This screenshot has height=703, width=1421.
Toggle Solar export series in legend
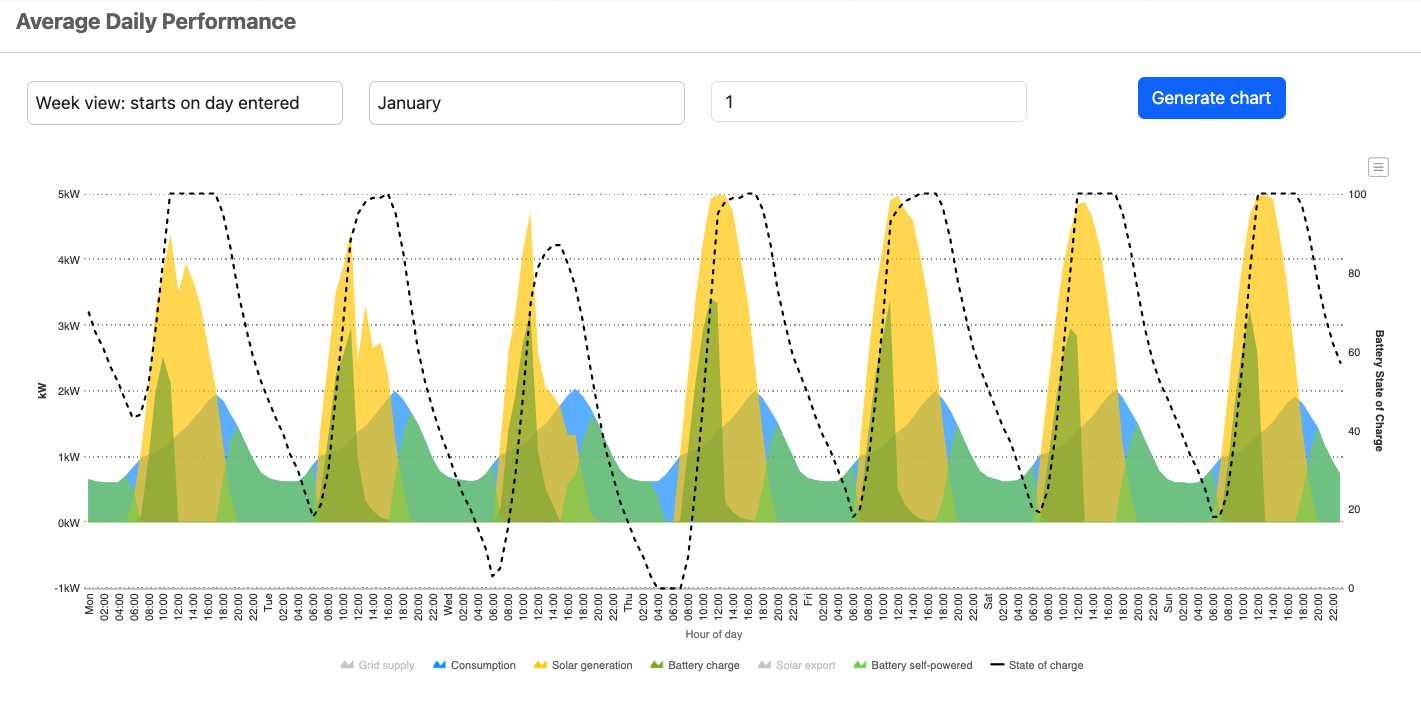click(x=797, y=665)
